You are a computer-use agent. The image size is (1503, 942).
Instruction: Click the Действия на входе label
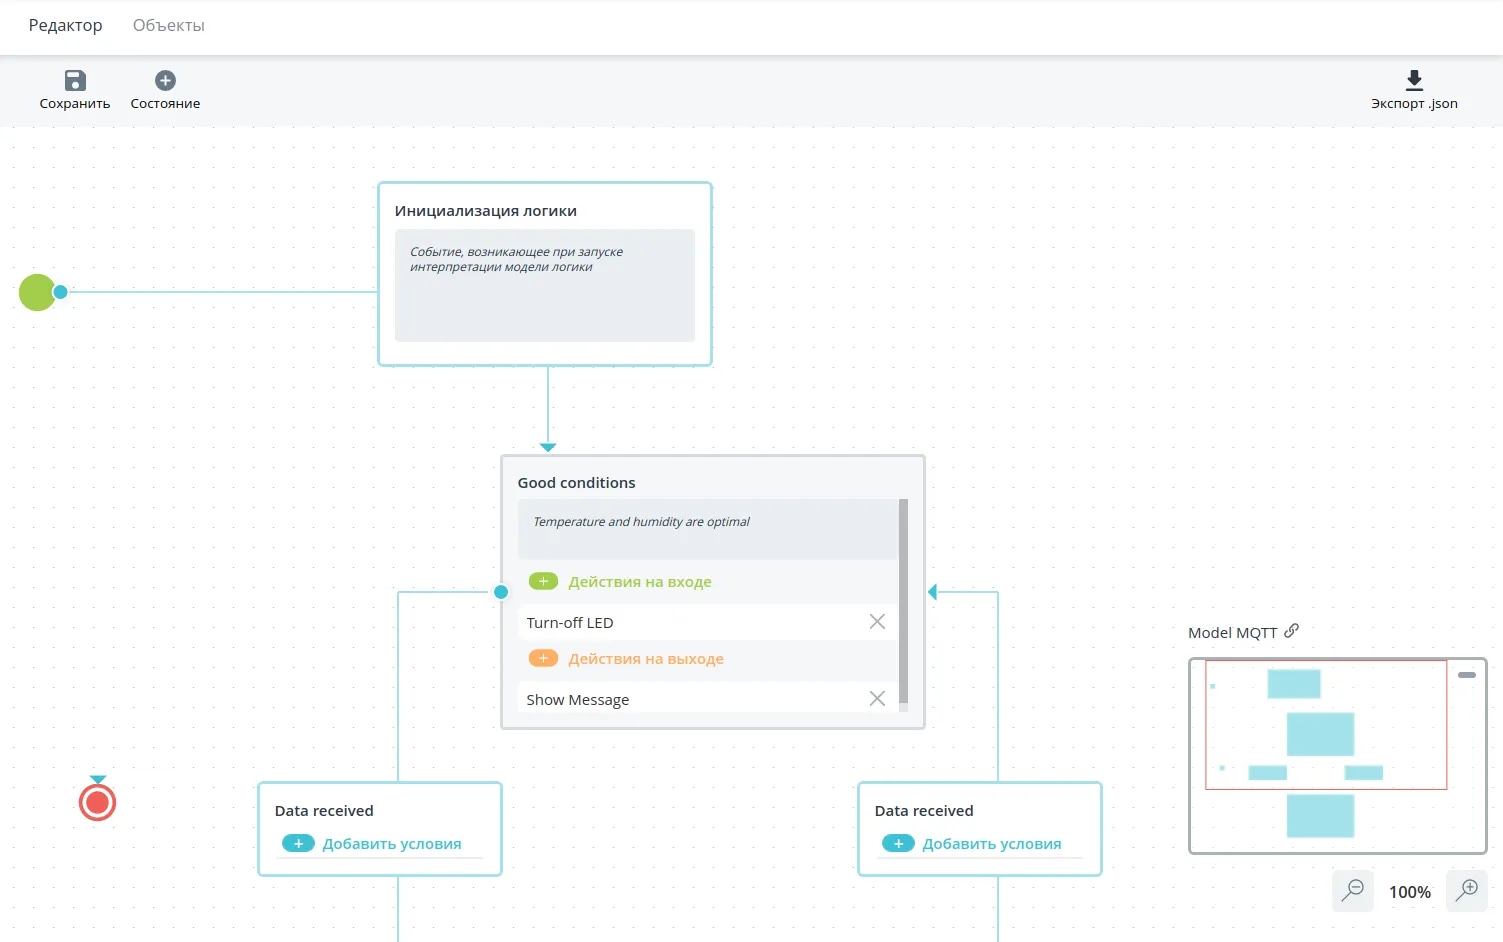640,581
